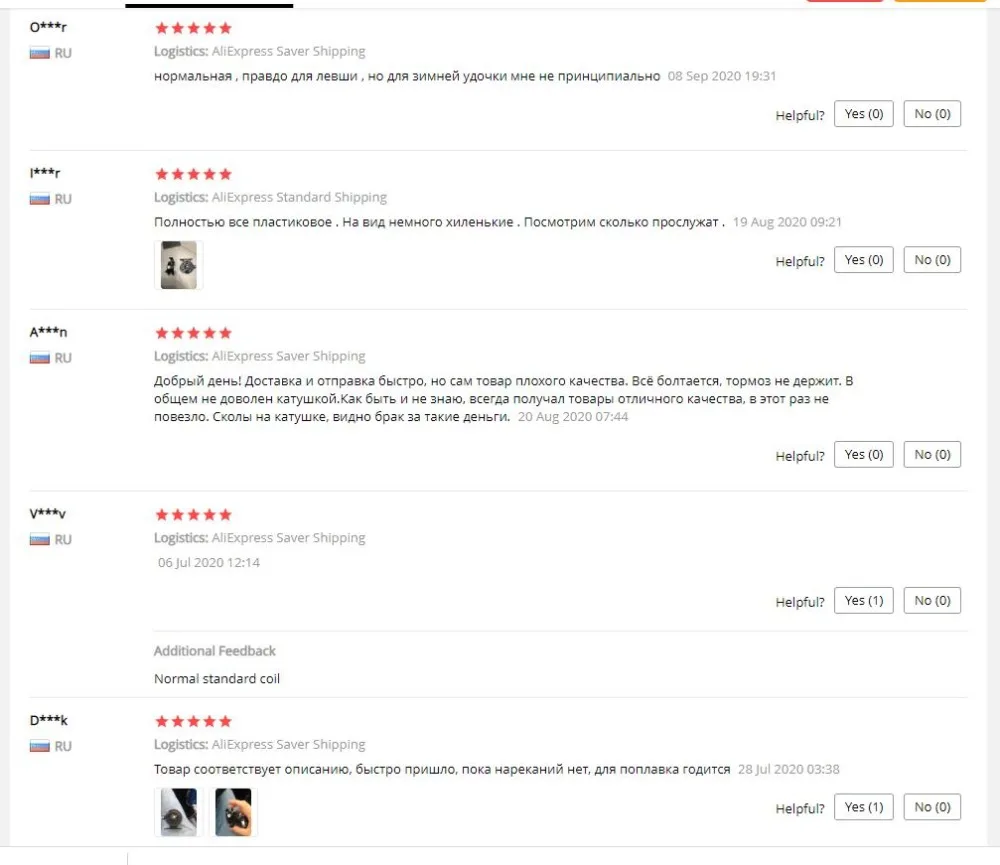Image resolution: width=1000 pixels, height=865 pixels.
Task: Mark O***r's review helpful with Yes
Action: click(864, 114)
